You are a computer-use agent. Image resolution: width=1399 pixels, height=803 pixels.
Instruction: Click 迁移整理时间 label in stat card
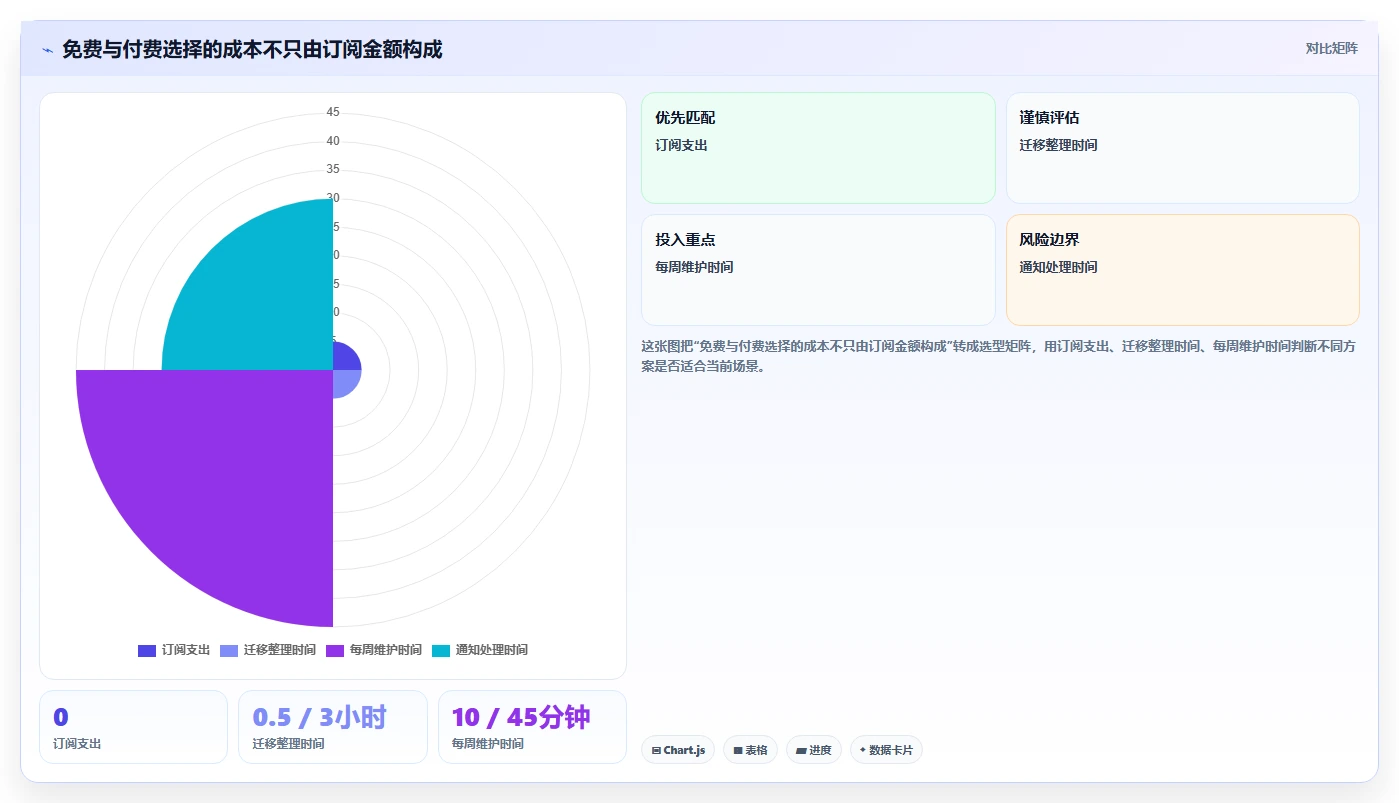pos(288,744)
